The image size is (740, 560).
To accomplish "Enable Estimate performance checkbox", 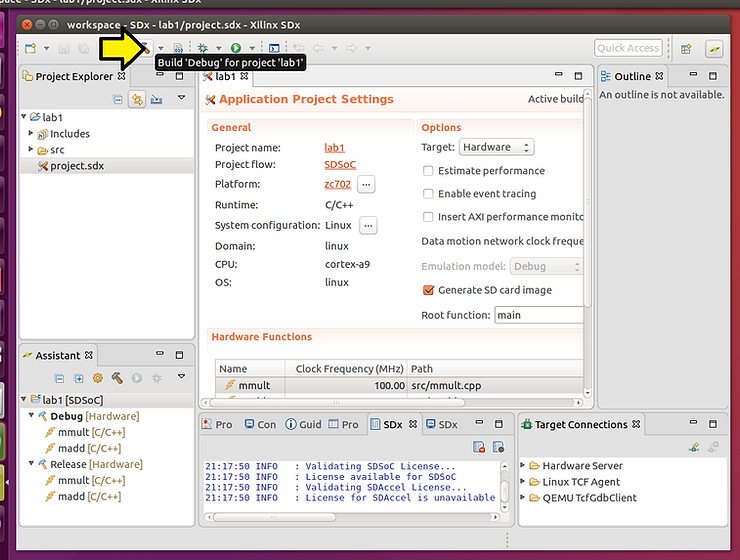I will click(428, 171).
